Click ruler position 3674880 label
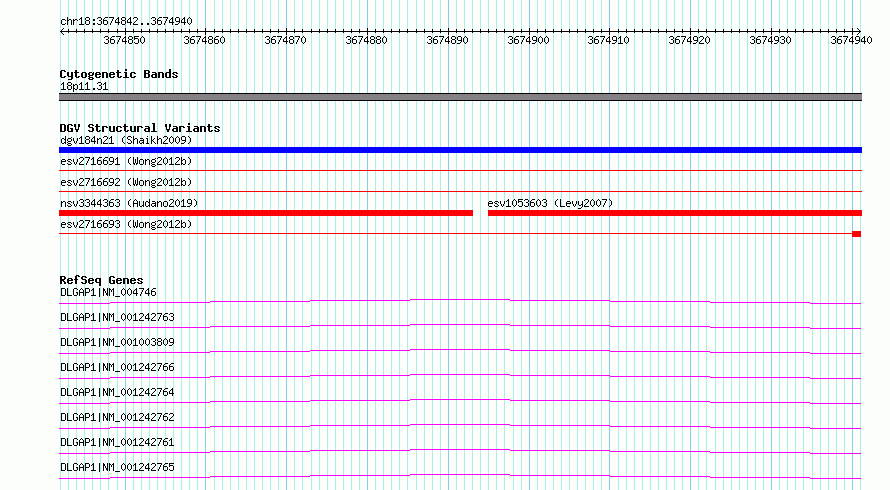Viewport: 890px width, 490px height. point(367,40)
